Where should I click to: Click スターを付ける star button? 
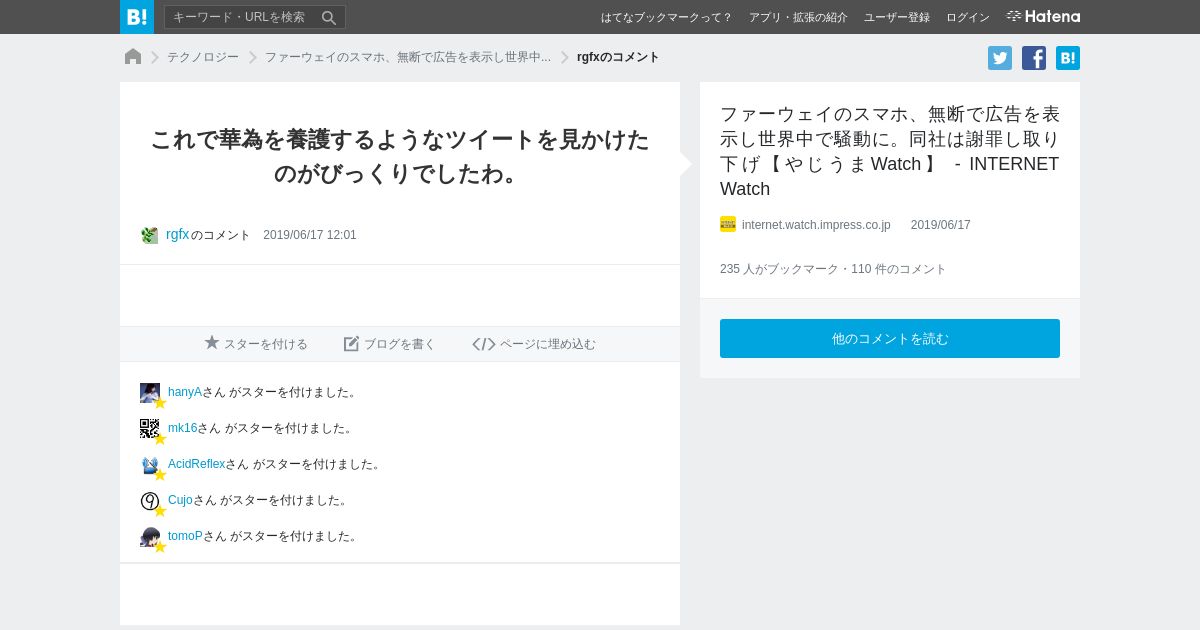coord(256,343)
